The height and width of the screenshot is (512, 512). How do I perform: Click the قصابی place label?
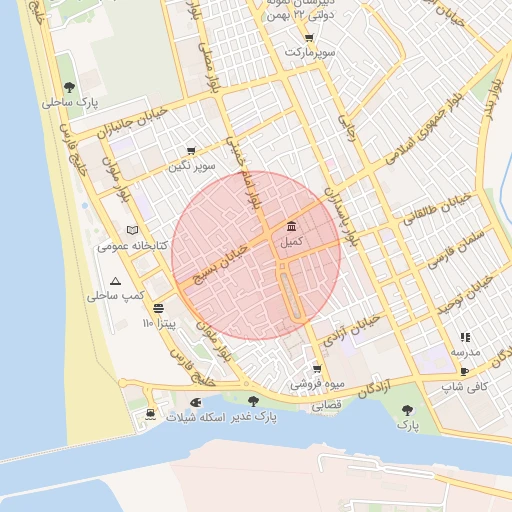point(326,405)
